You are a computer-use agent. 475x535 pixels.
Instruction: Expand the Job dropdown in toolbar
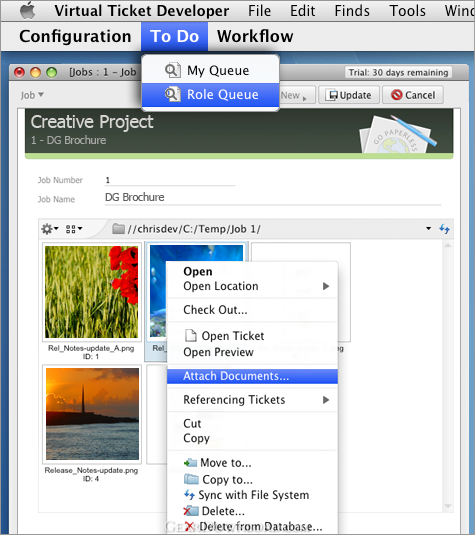tap(32, 95)
